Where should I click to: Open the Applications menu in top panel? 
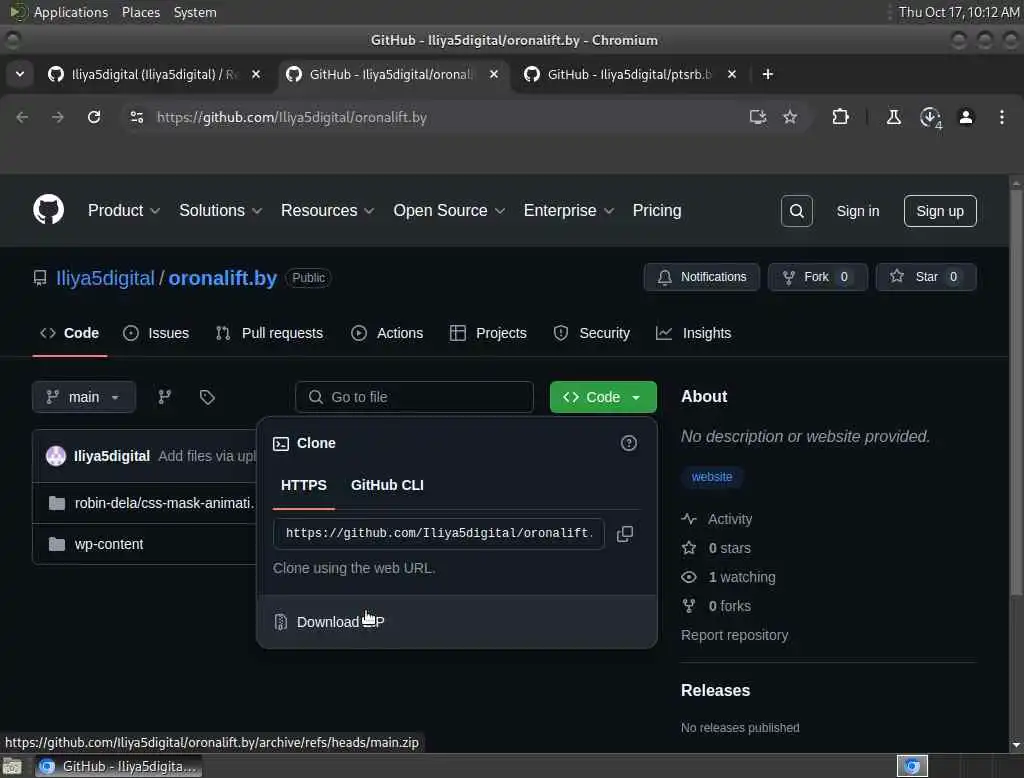point(71,12)
